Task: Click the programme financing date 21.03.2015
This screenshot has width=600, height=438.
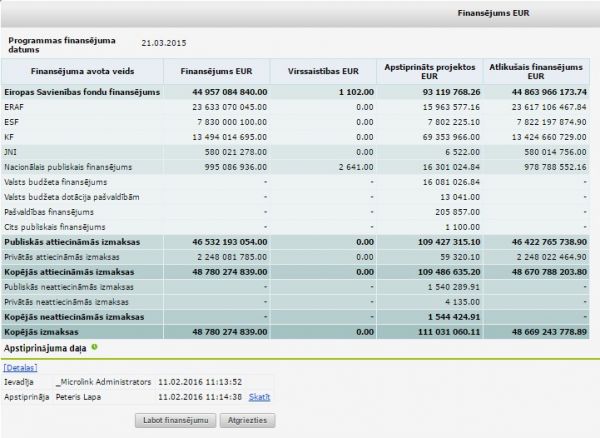Action: pos(164,42)
